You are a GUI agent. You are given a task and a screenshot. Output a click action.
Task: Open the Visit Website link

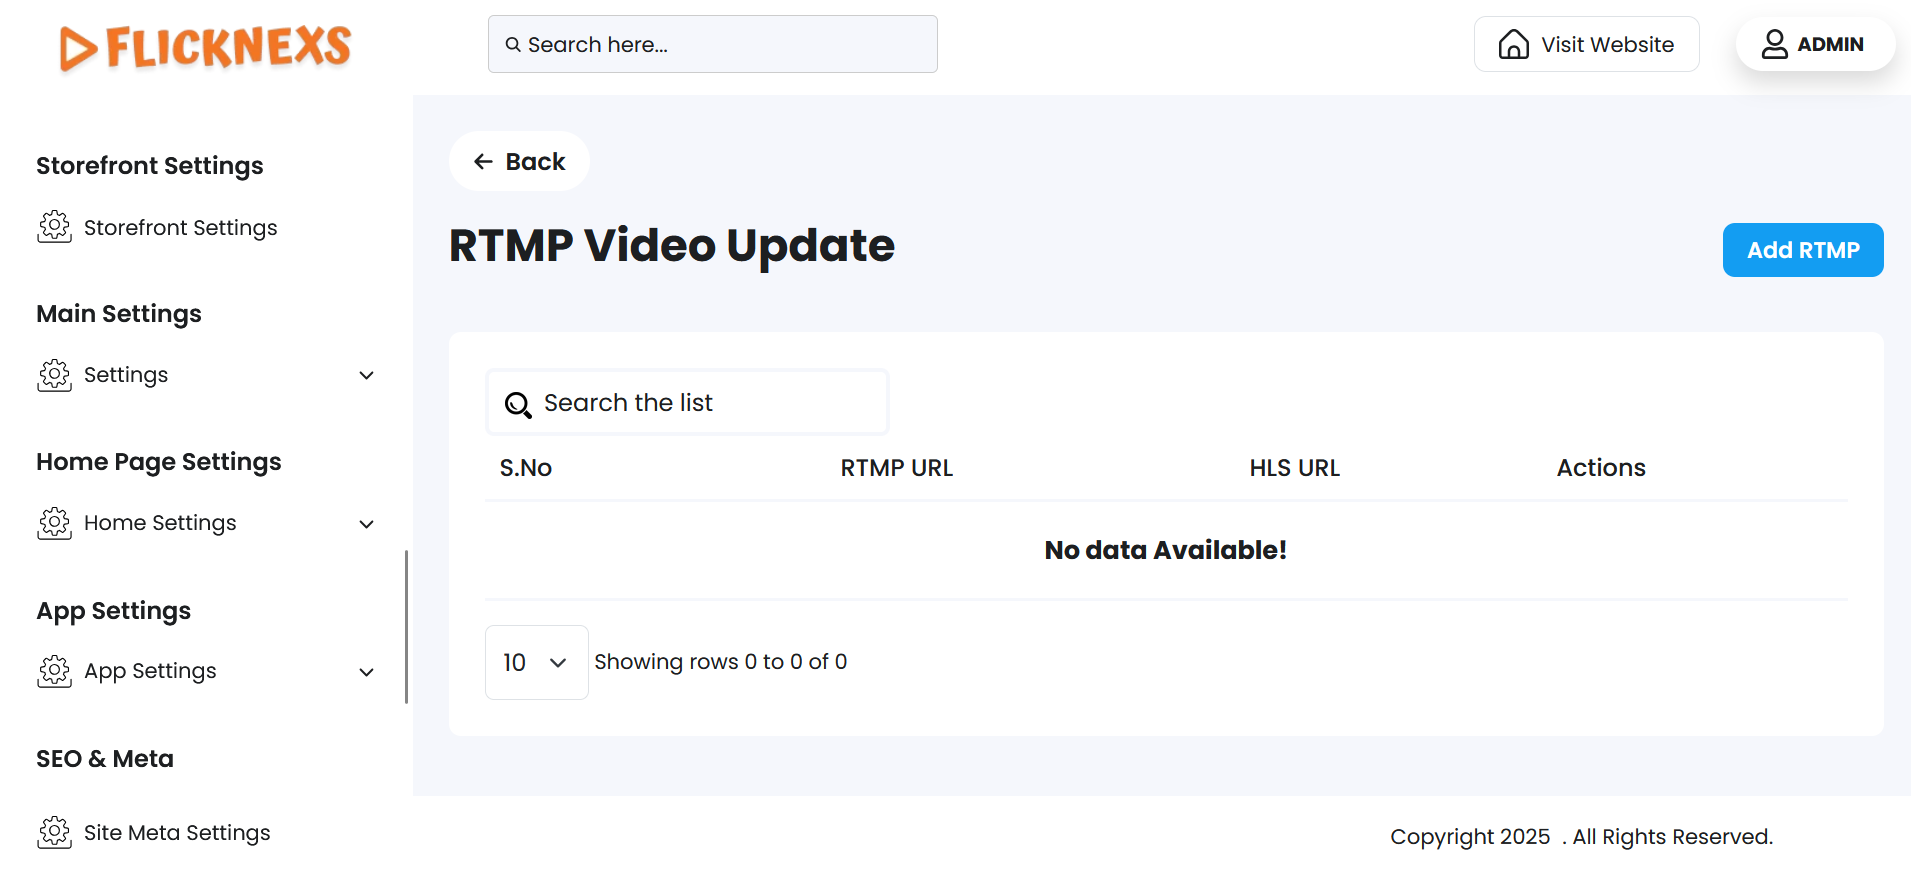point(1606,45)
